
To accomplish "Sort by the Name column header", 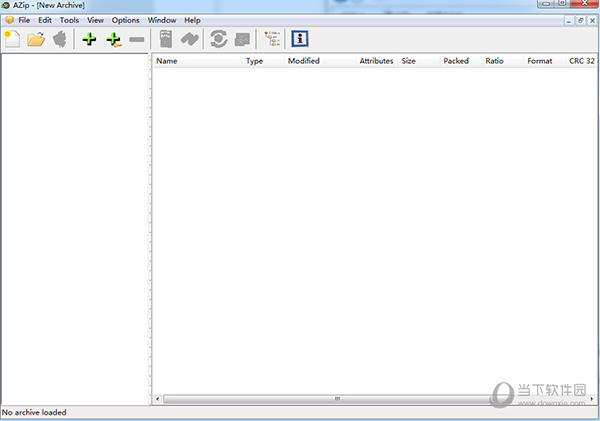I will tap(198, 61).
